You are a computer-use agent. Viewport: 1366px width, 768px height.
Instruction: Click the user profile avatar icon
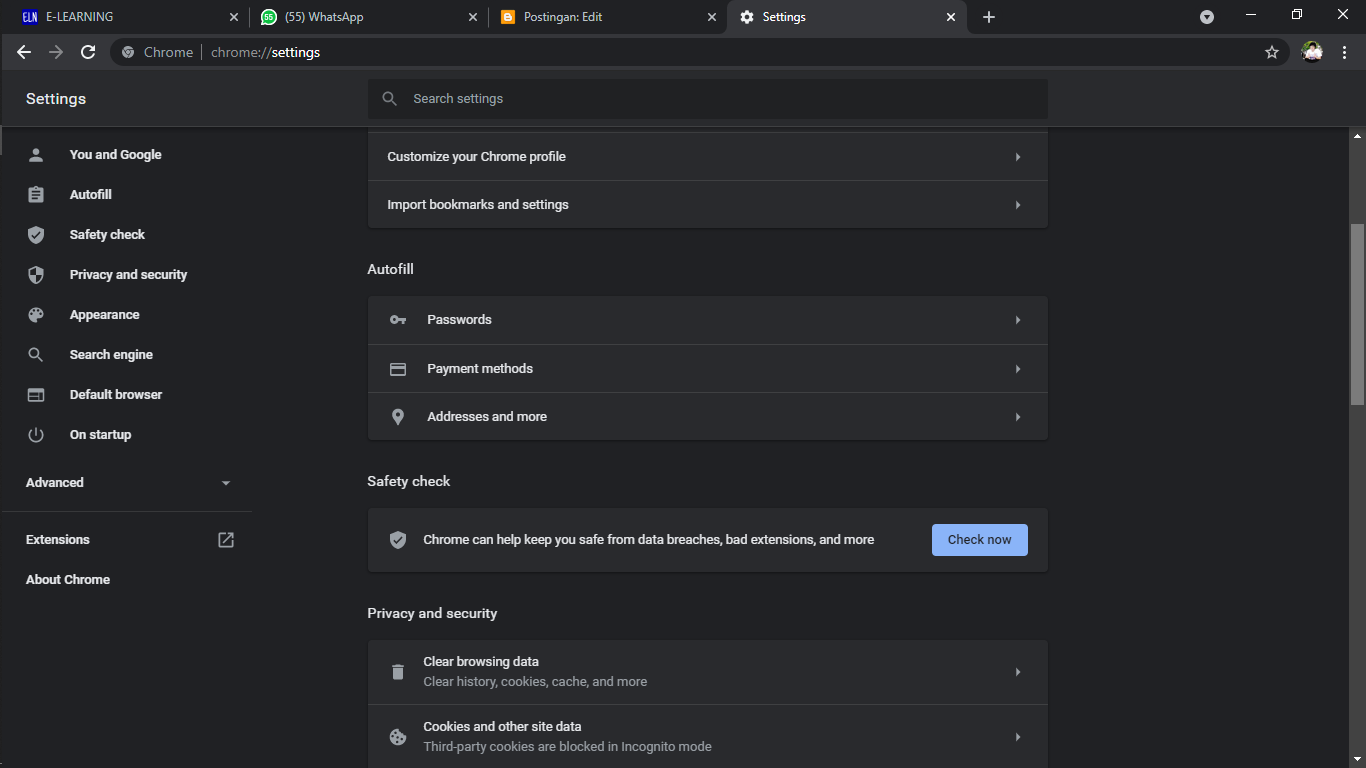[x=1312, y=52]
